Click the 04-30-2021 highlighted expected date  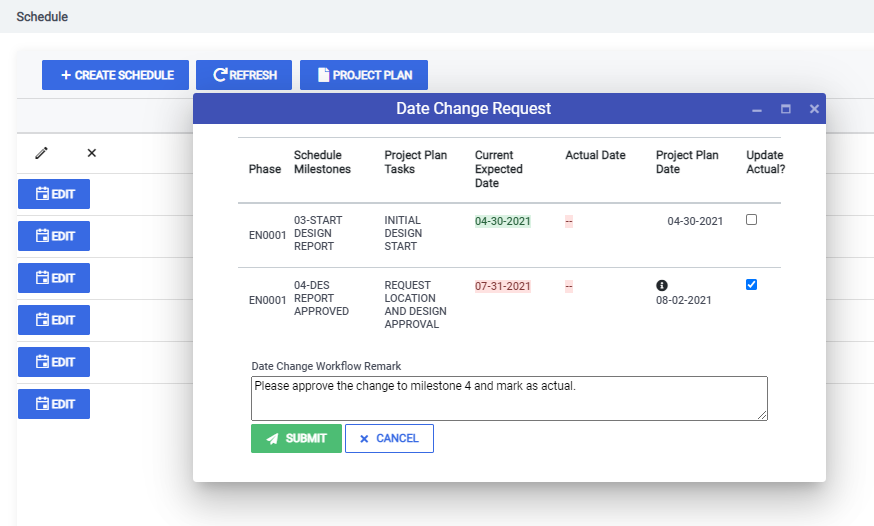502,221
